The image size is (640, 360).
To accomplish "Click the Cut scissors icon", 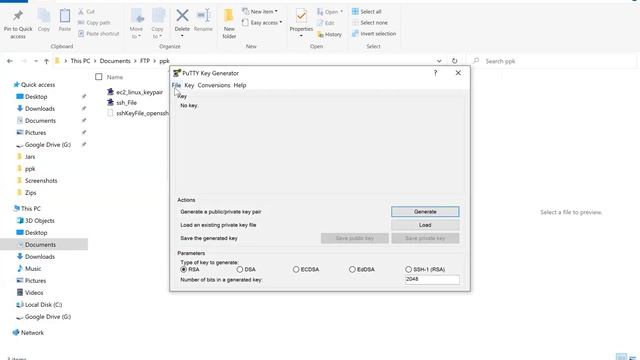I will 81,12.
